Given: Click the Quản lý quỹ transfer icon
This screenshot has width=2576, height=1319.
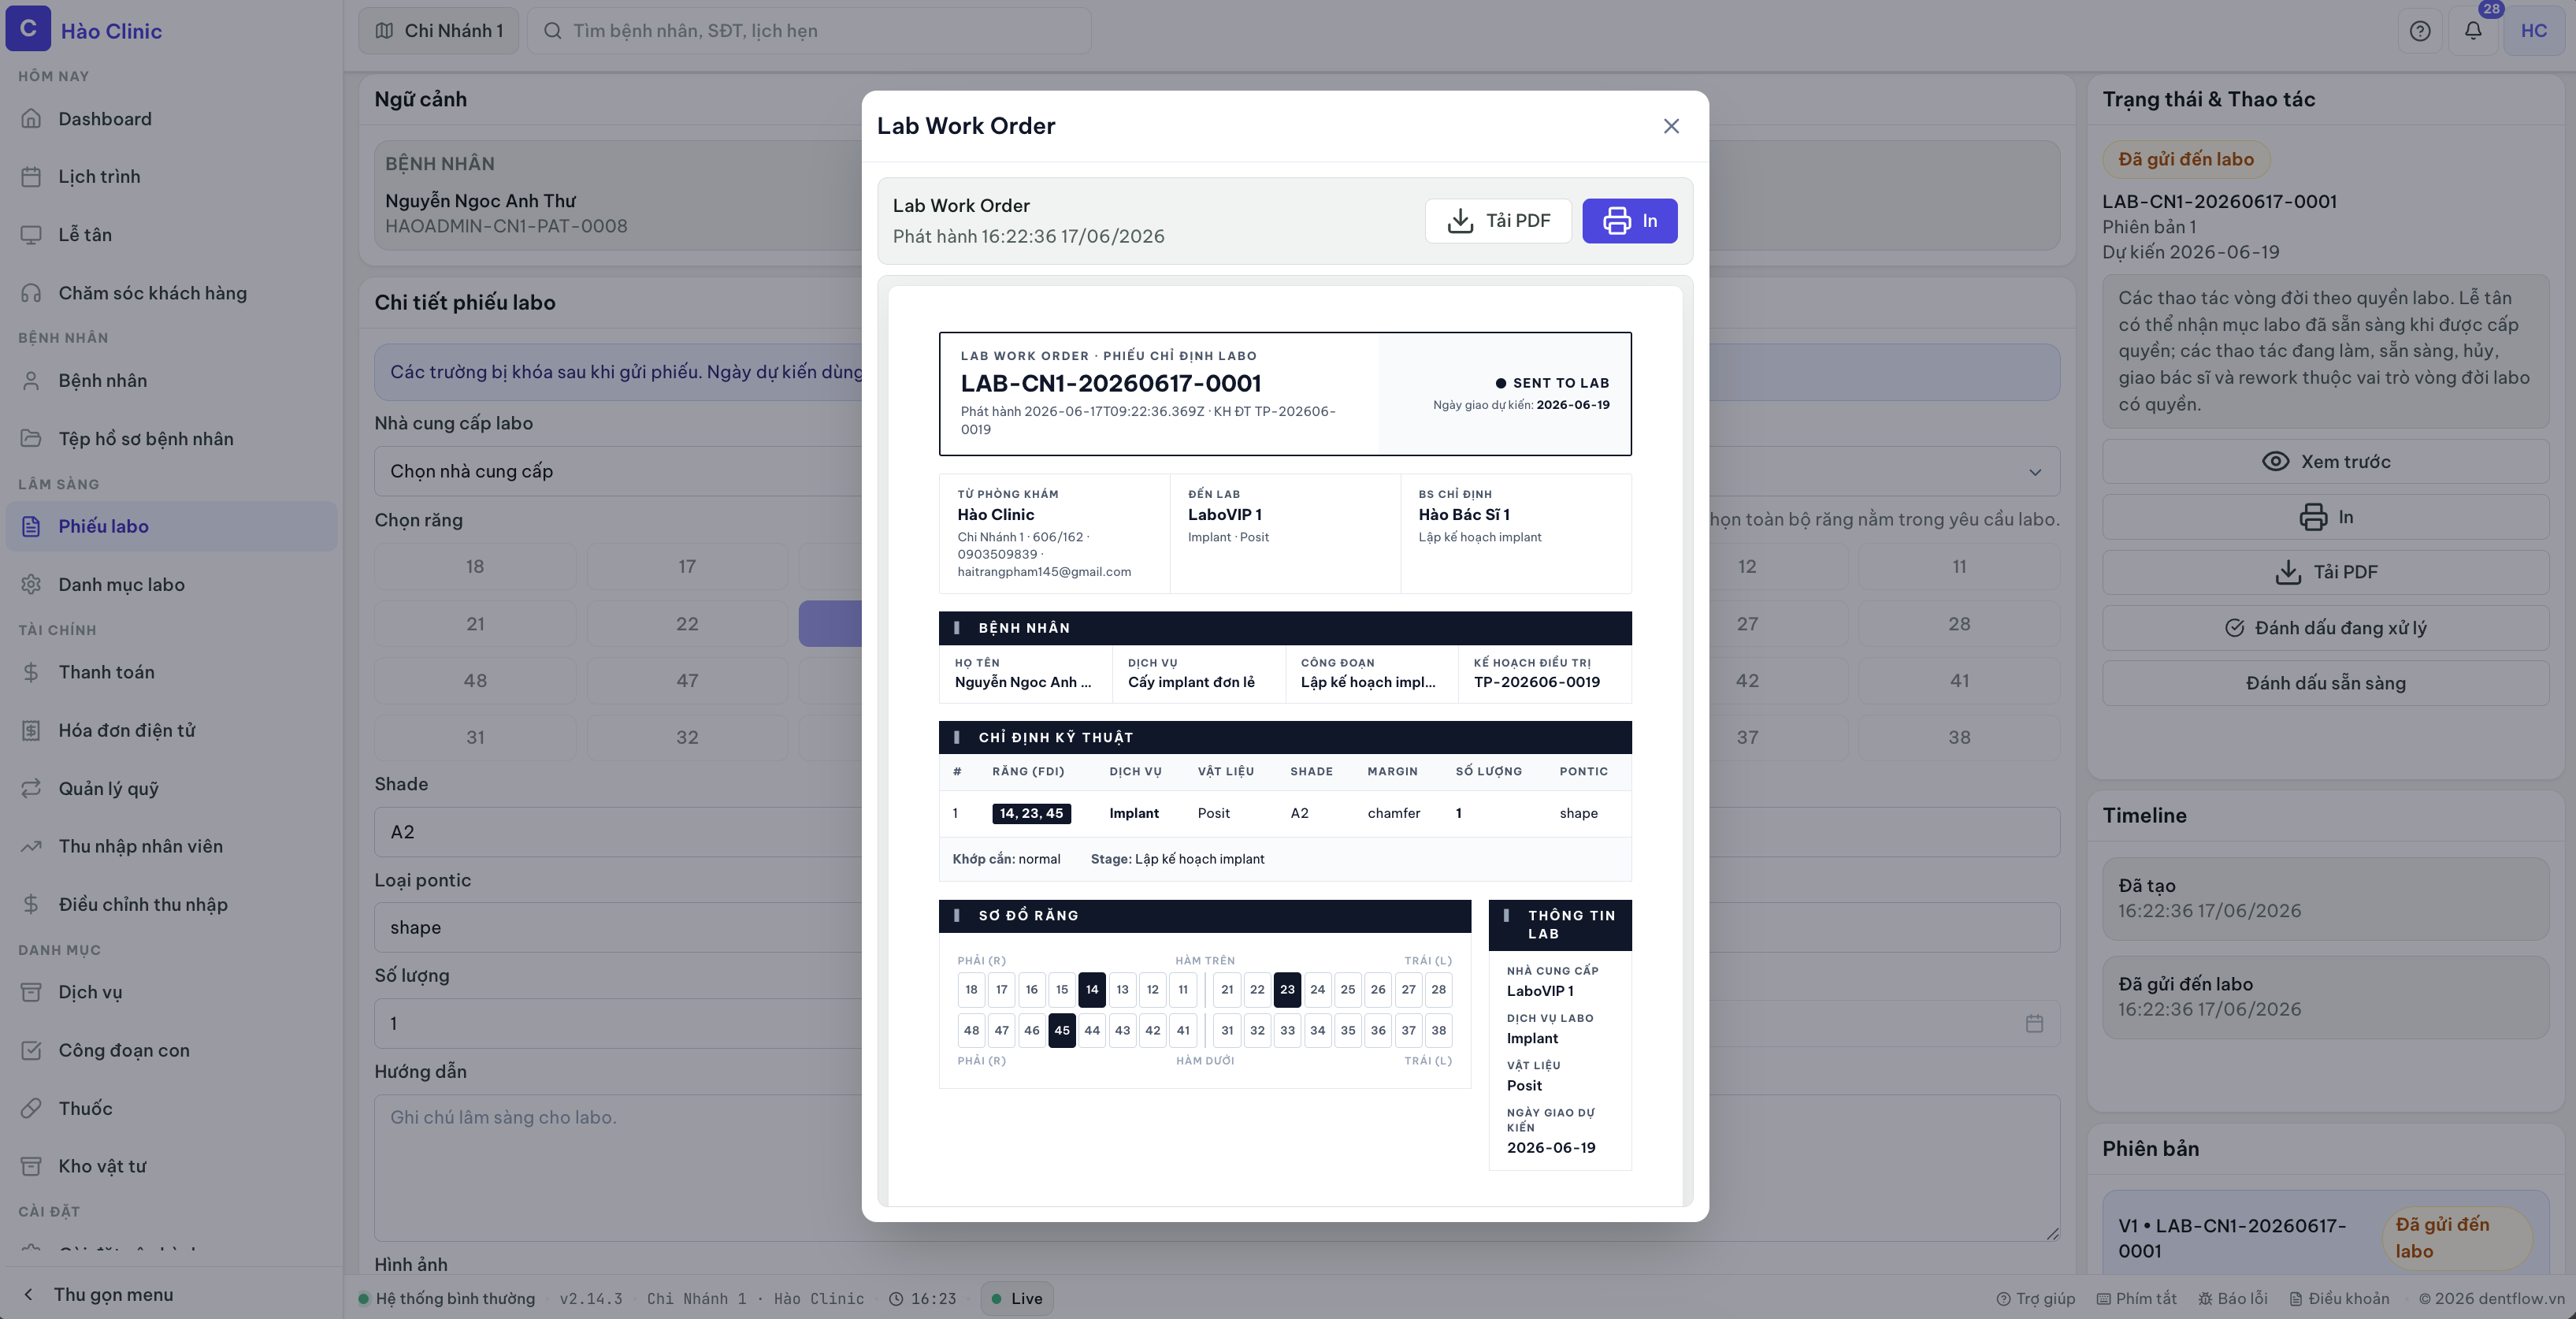Looking at the screenshot, I should (x=31, y=788).
